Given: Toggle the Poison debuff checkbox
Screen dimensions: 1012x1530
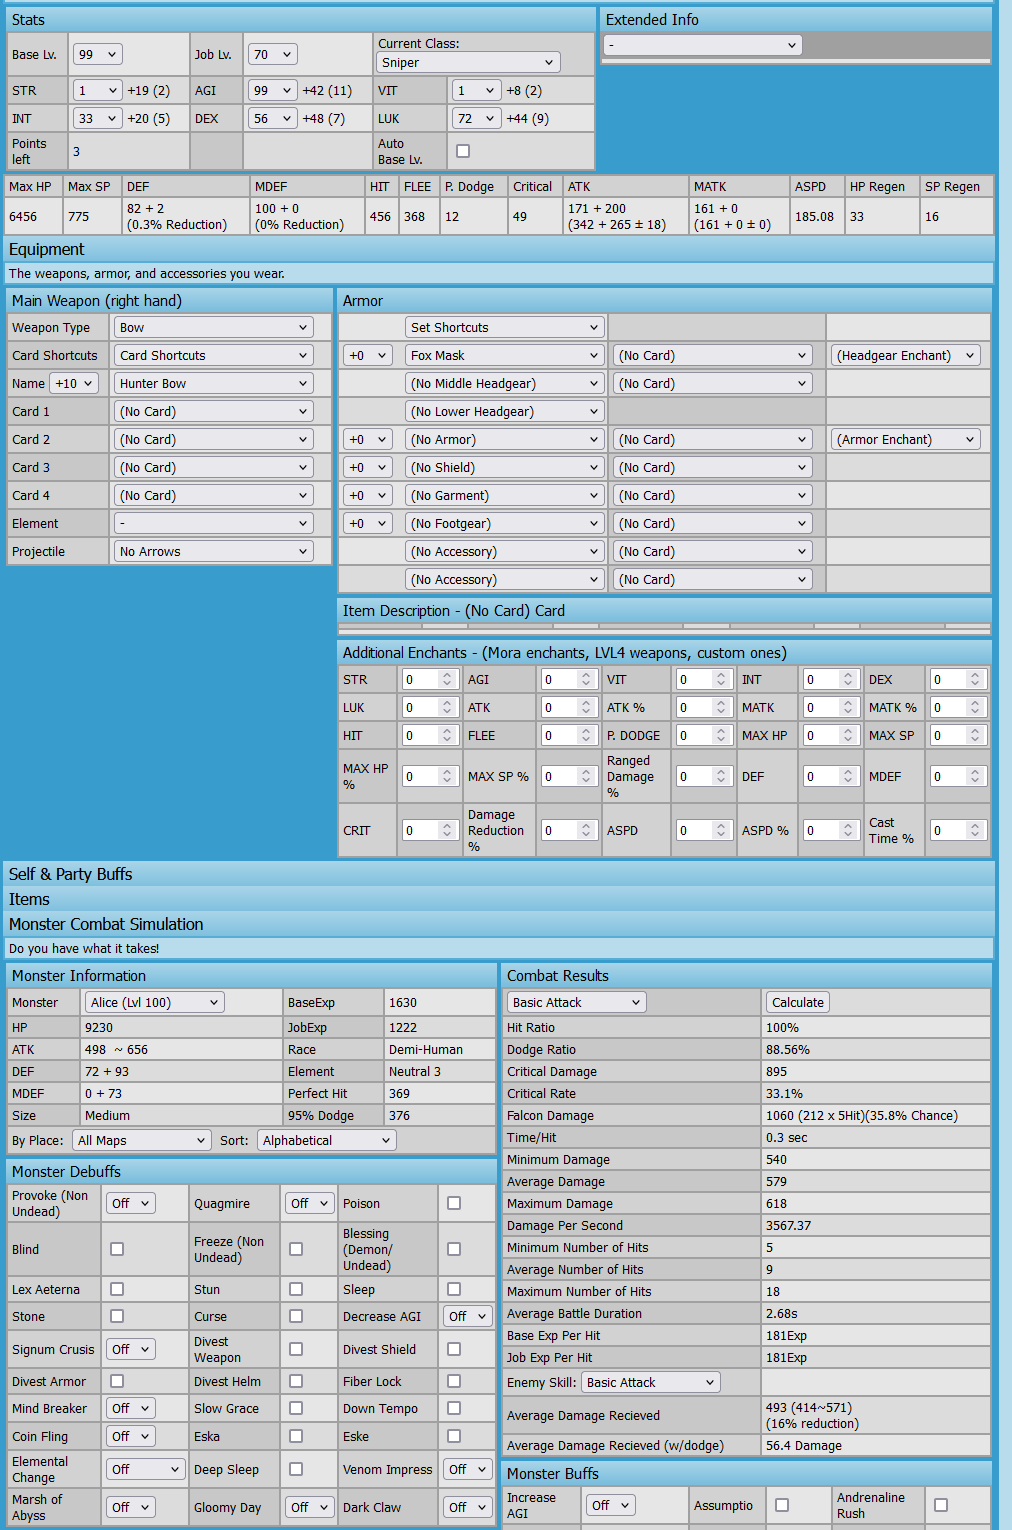Looking at the screenshot, I should (x=454, y=1203).
